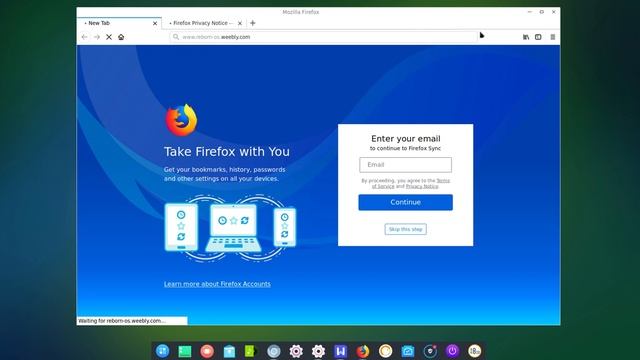Click the devices sync illustration
The width and height of the screenshot is (640, 360).
pos(230,229)
